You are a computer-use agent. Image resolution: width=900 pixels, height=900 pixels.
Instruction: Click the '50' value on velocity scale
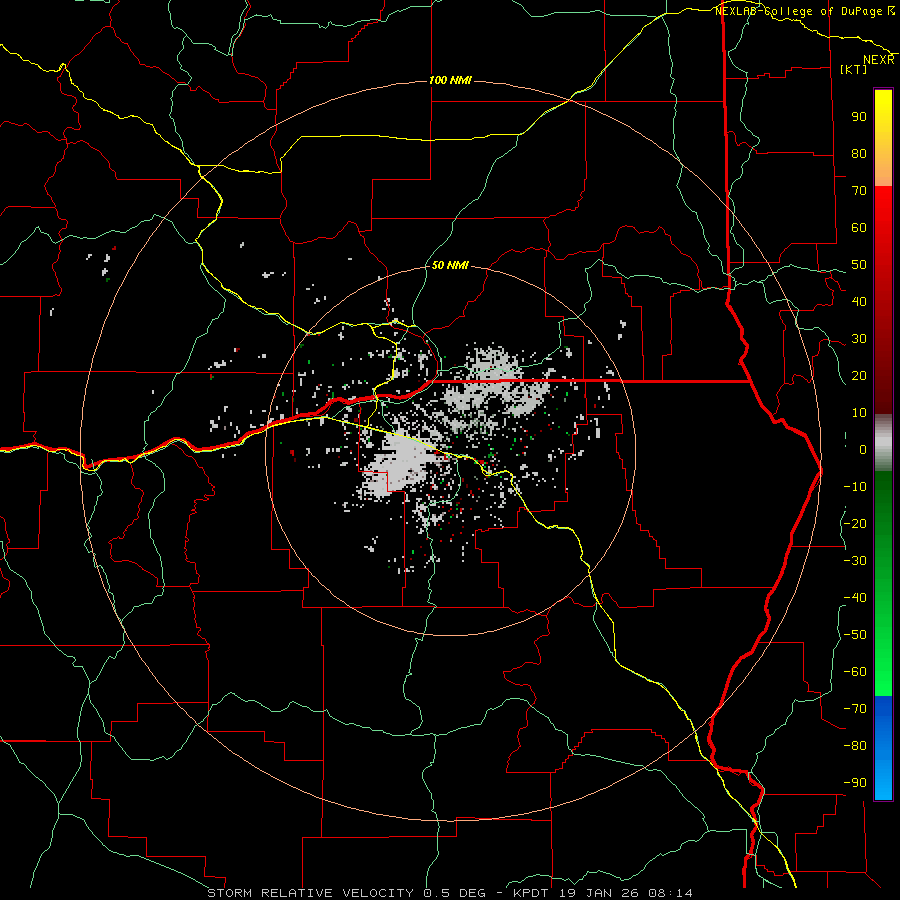[859, 265]
